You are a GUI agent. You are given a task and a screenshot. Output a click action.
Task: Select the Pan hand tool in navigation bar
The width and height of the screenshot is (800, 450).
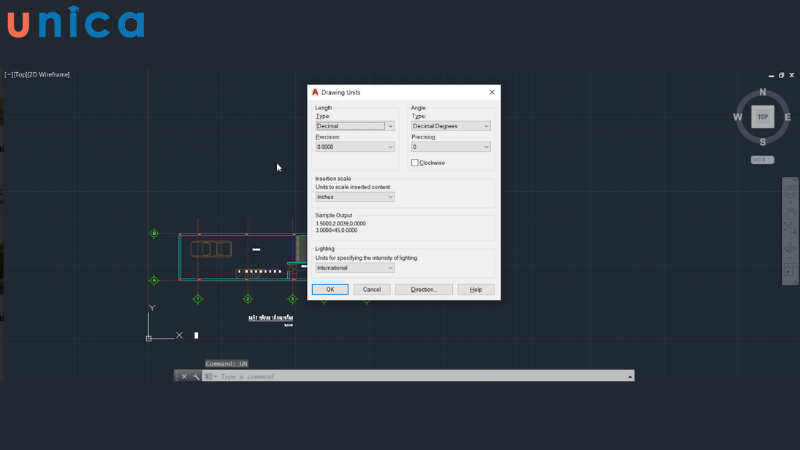click(x=790, y=212)
